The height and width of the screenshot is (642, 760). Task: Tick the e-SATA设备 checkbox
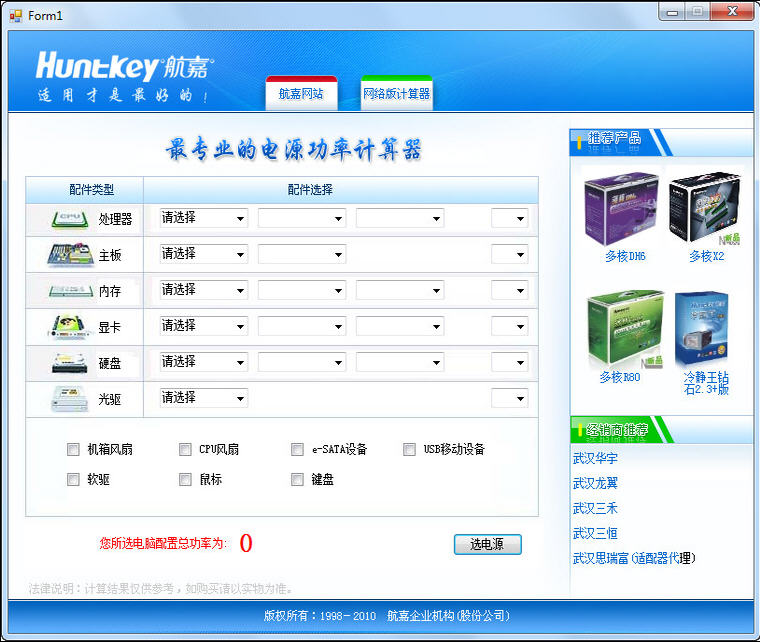tap(297, 450)
